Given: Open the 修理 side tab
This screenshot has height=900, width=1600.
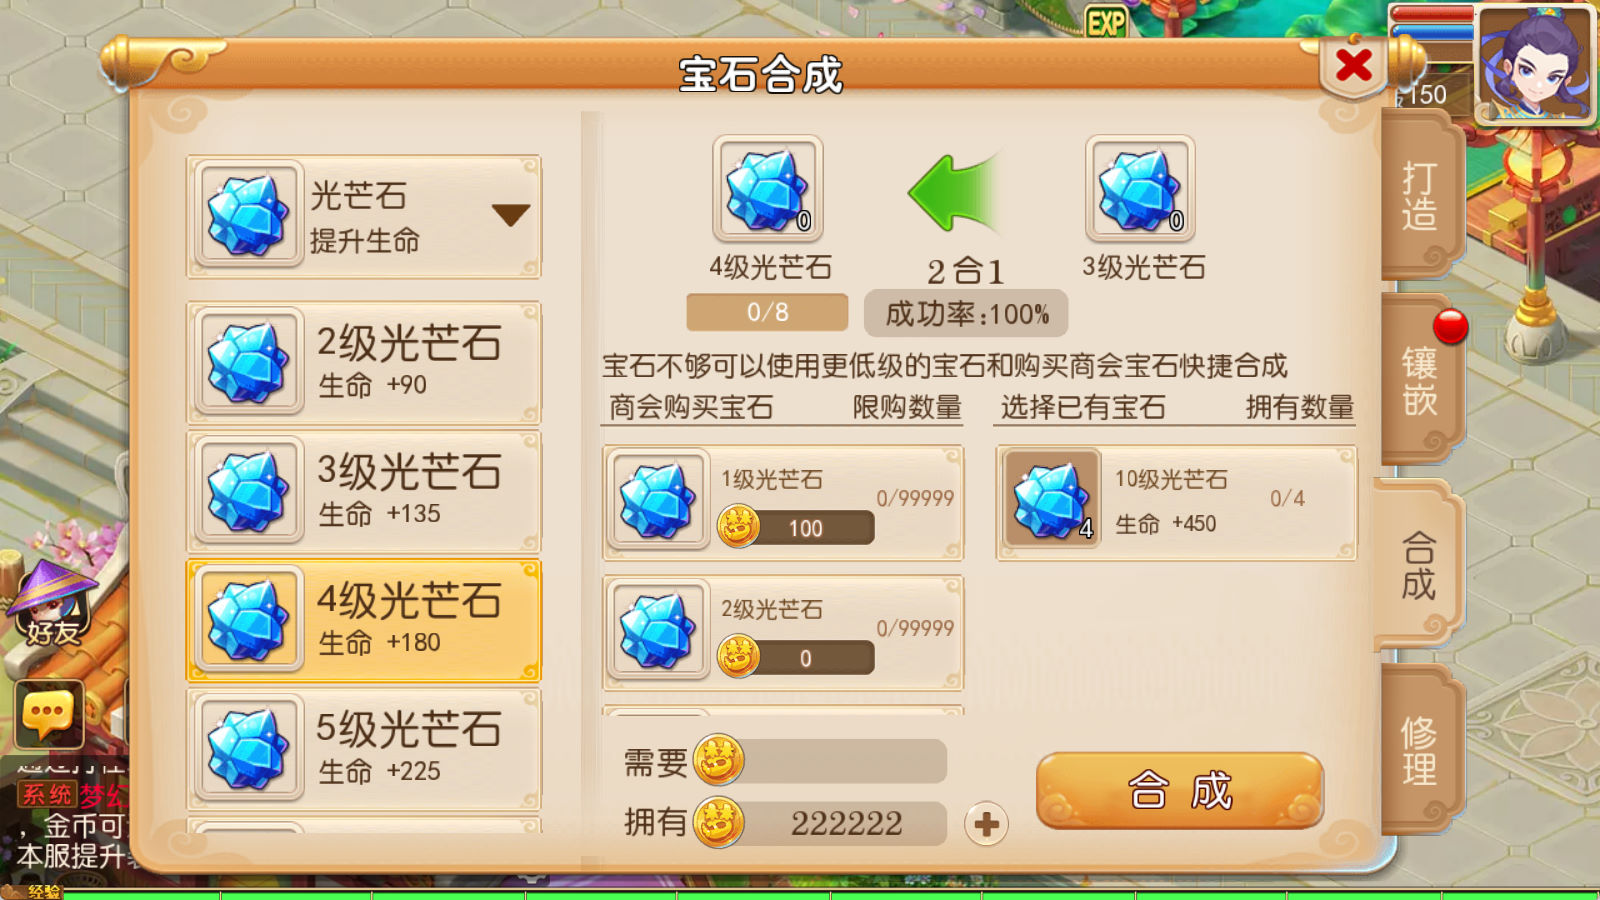Looking at the screenshot, I should point(1419,751).
